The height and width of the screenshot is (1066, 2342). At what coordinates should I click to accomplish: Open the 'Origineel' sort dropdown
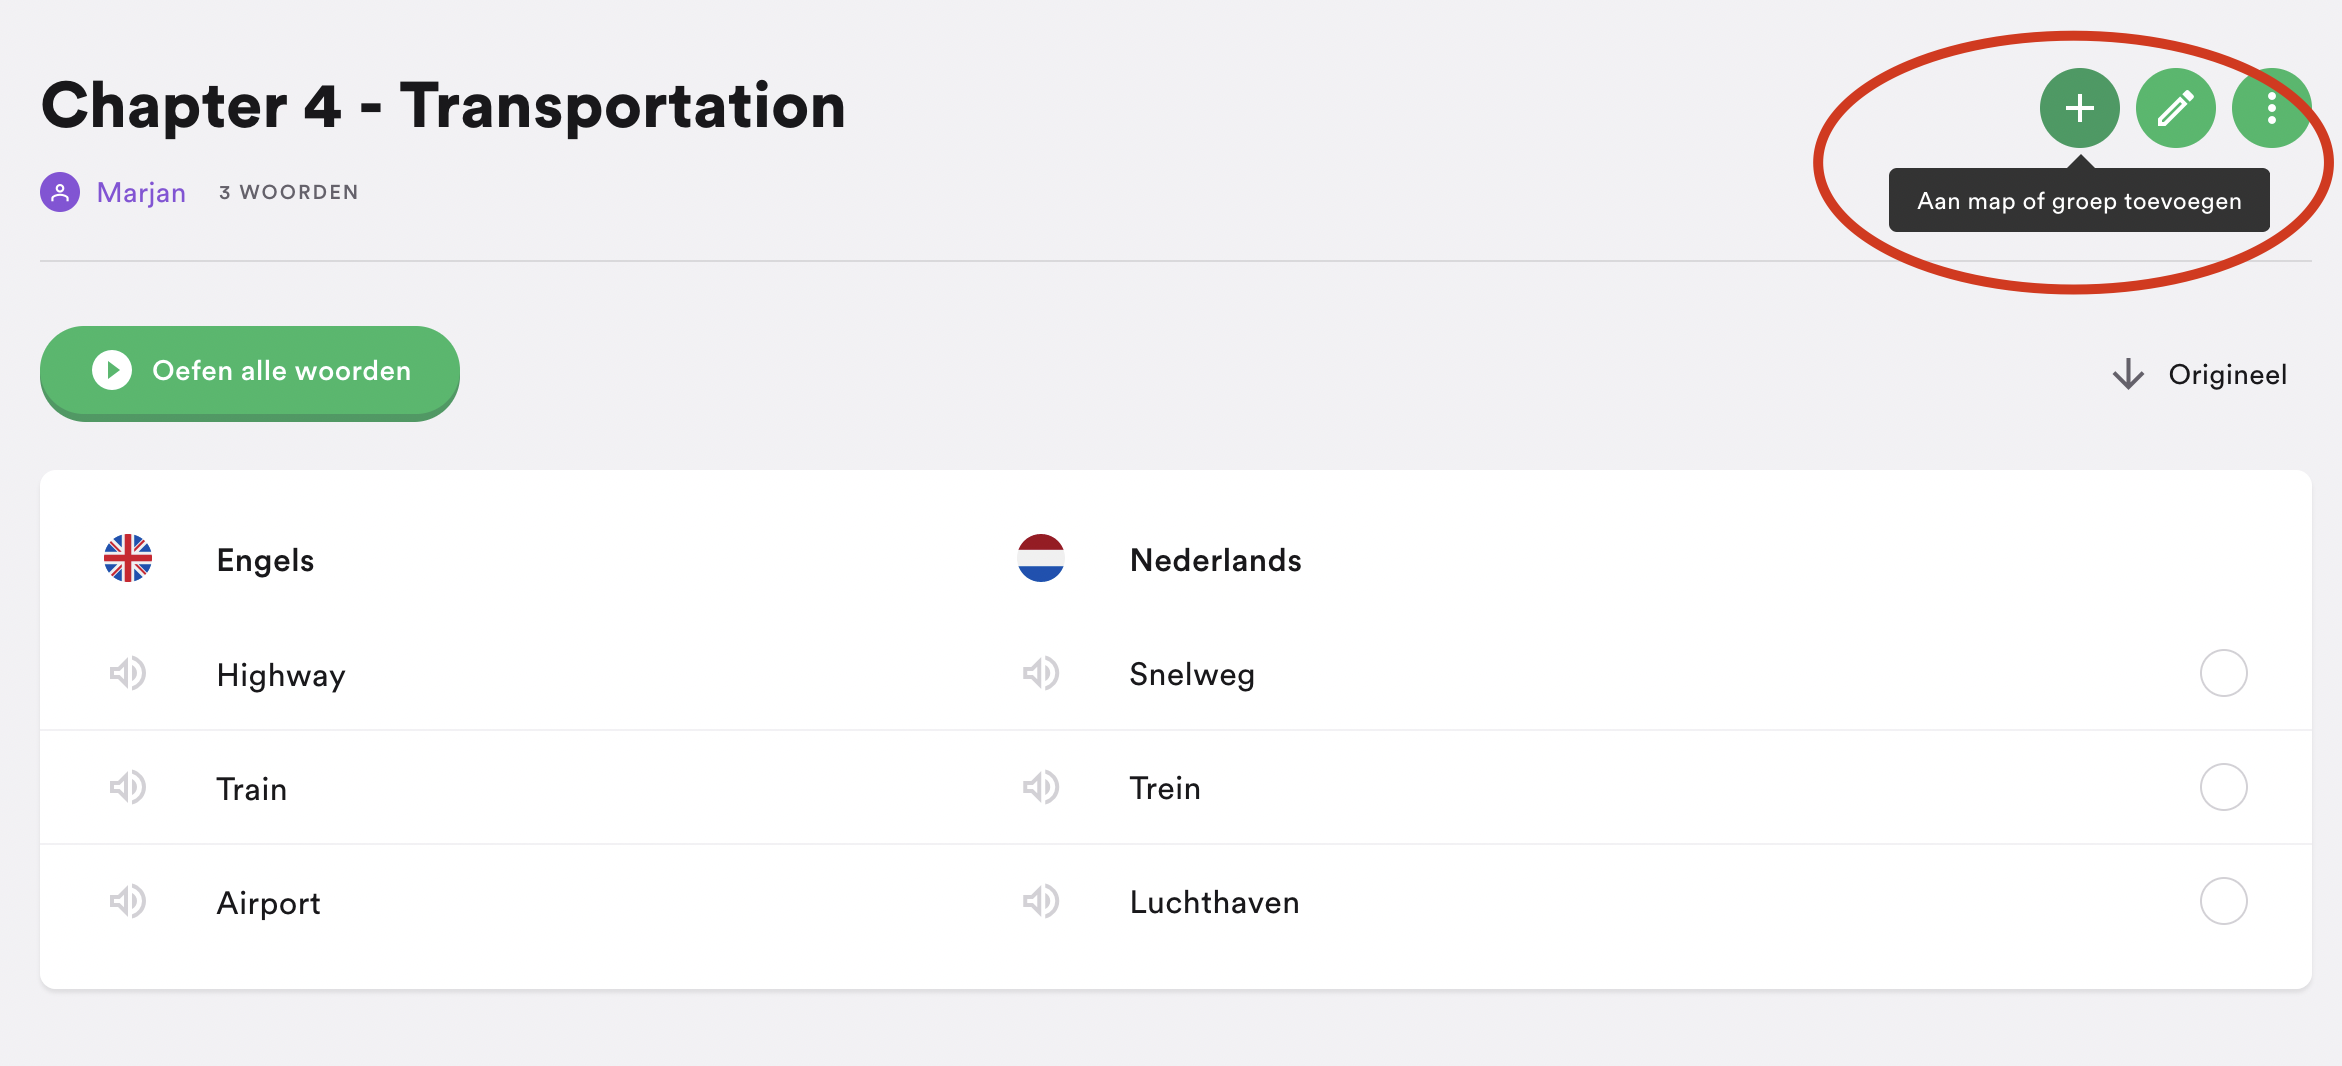[x=2227, y=374]
